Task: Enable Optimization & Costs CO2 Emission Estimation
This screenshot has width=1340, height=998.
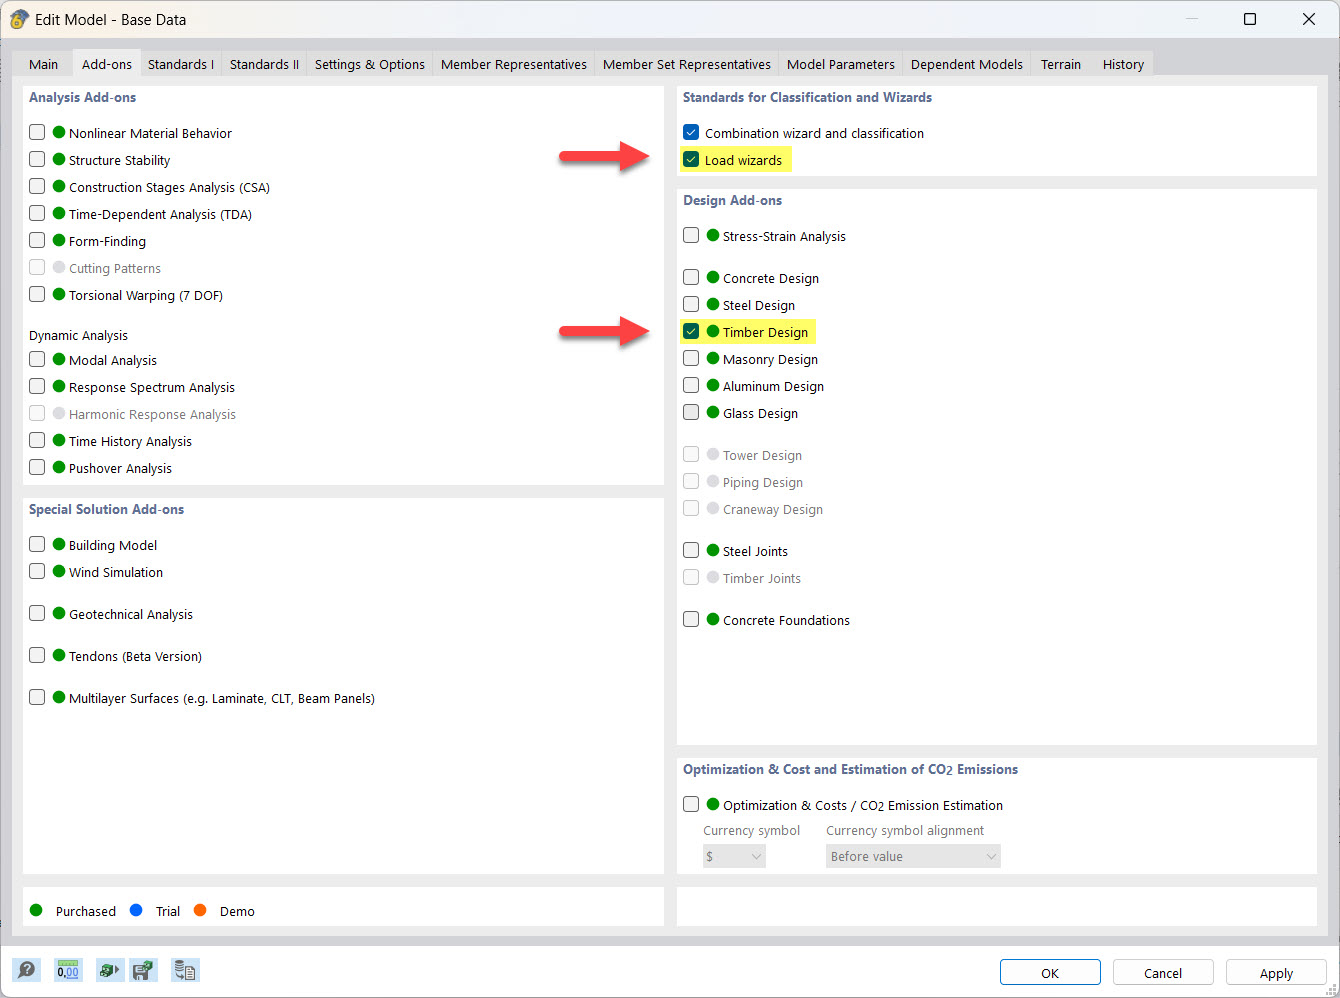Action: click(x=691, y=803)
